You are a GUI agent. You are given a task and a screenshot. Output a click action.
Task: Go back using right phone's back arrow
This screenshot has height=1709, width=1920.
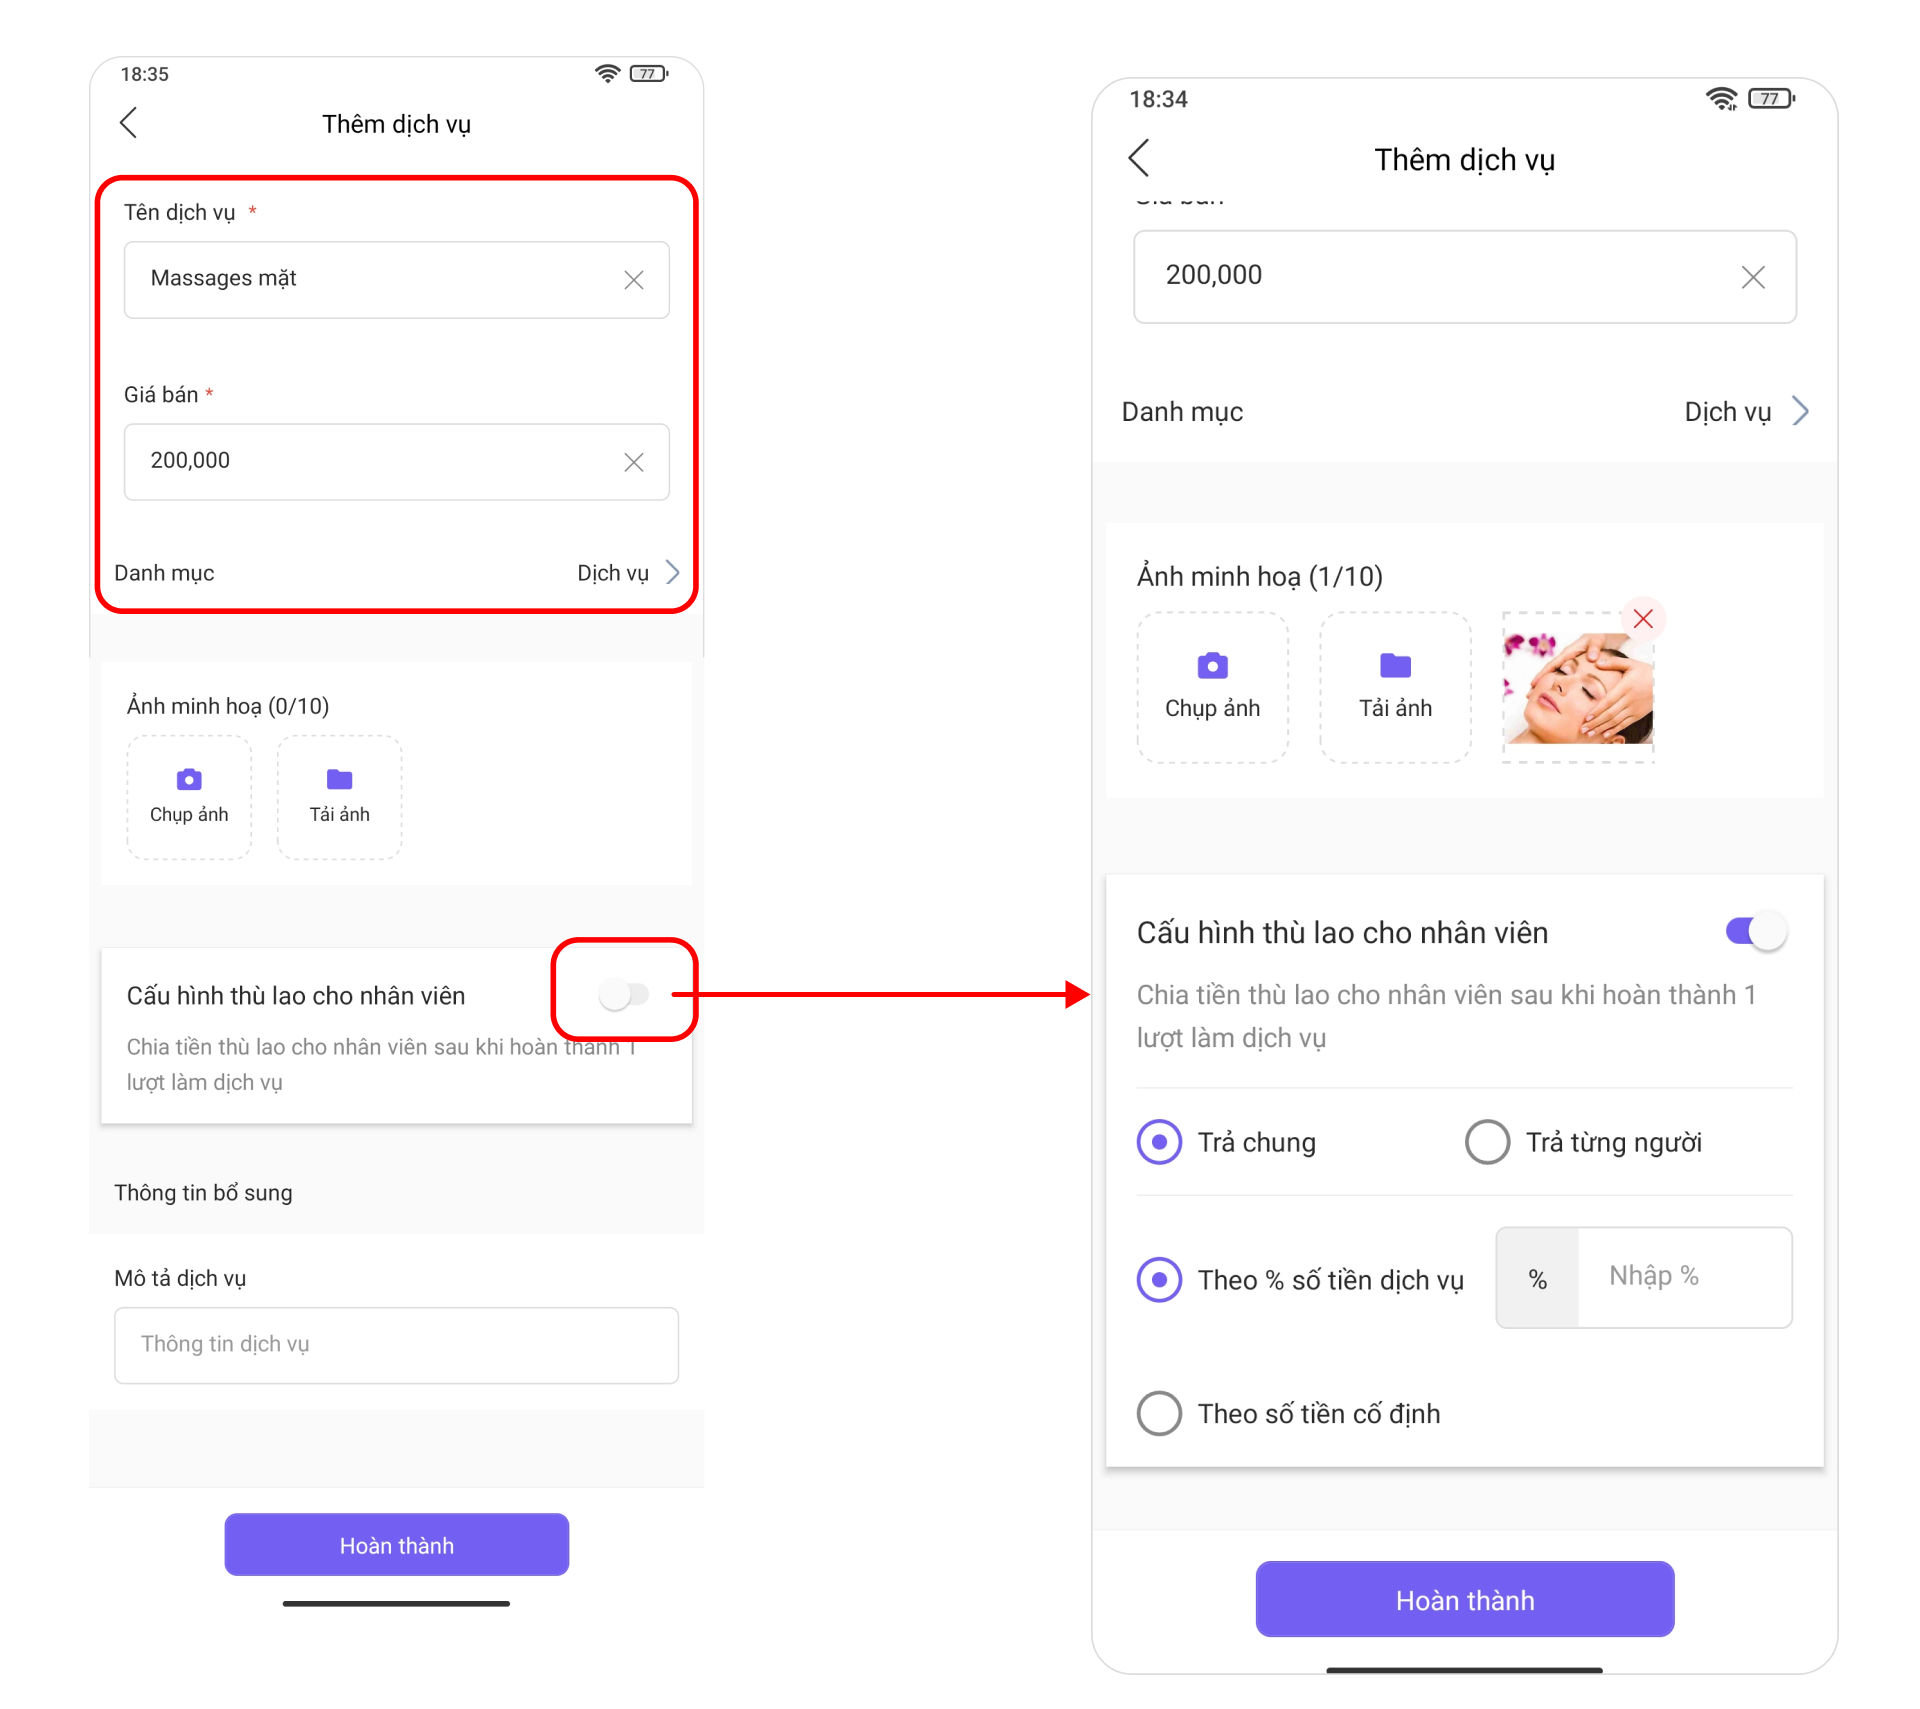(1138, 158)
